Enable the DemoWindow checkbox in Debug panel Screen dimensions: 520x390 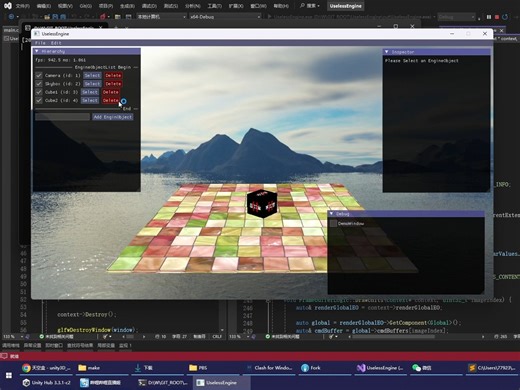pos(333,223)
